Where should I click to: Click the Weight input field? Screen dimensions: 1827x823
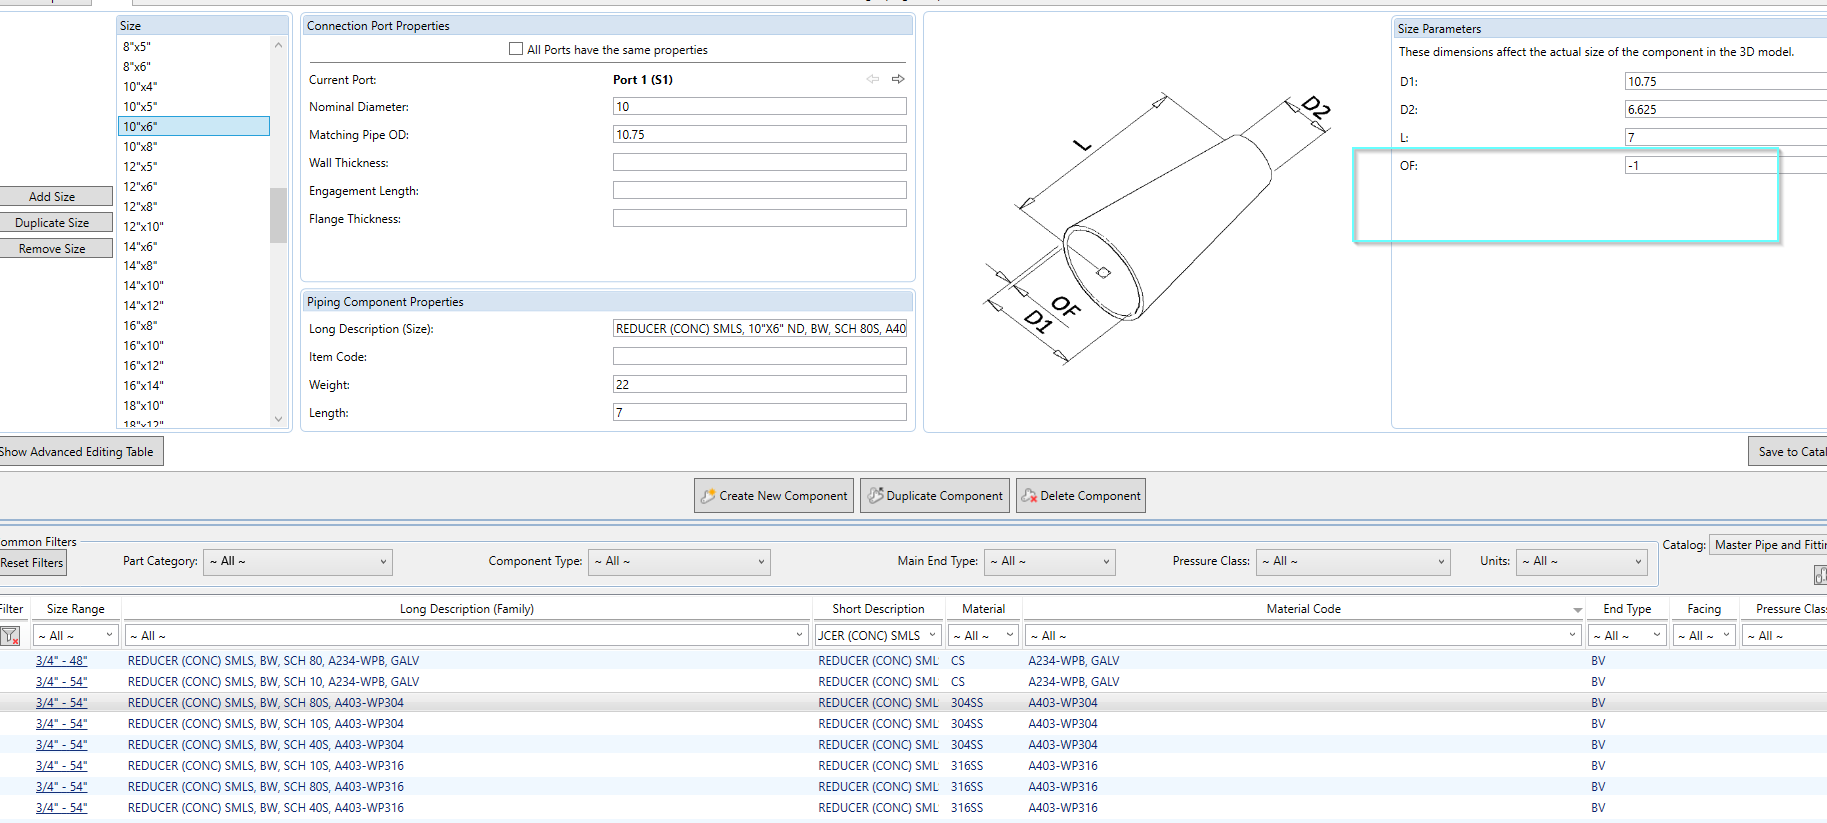(x=759, y=384)
